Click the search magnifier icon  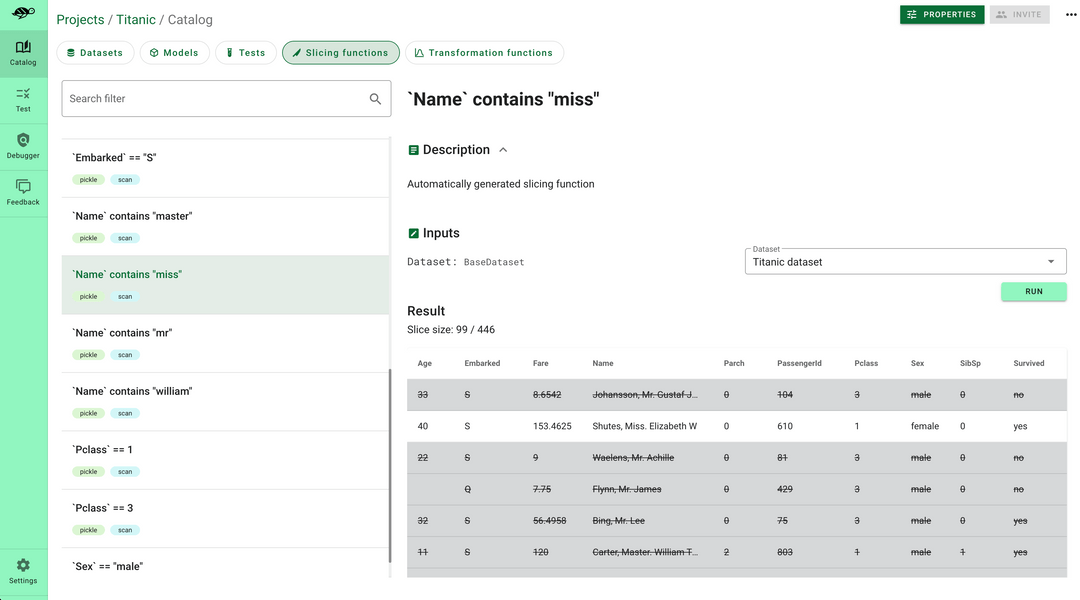click(375, 99)
